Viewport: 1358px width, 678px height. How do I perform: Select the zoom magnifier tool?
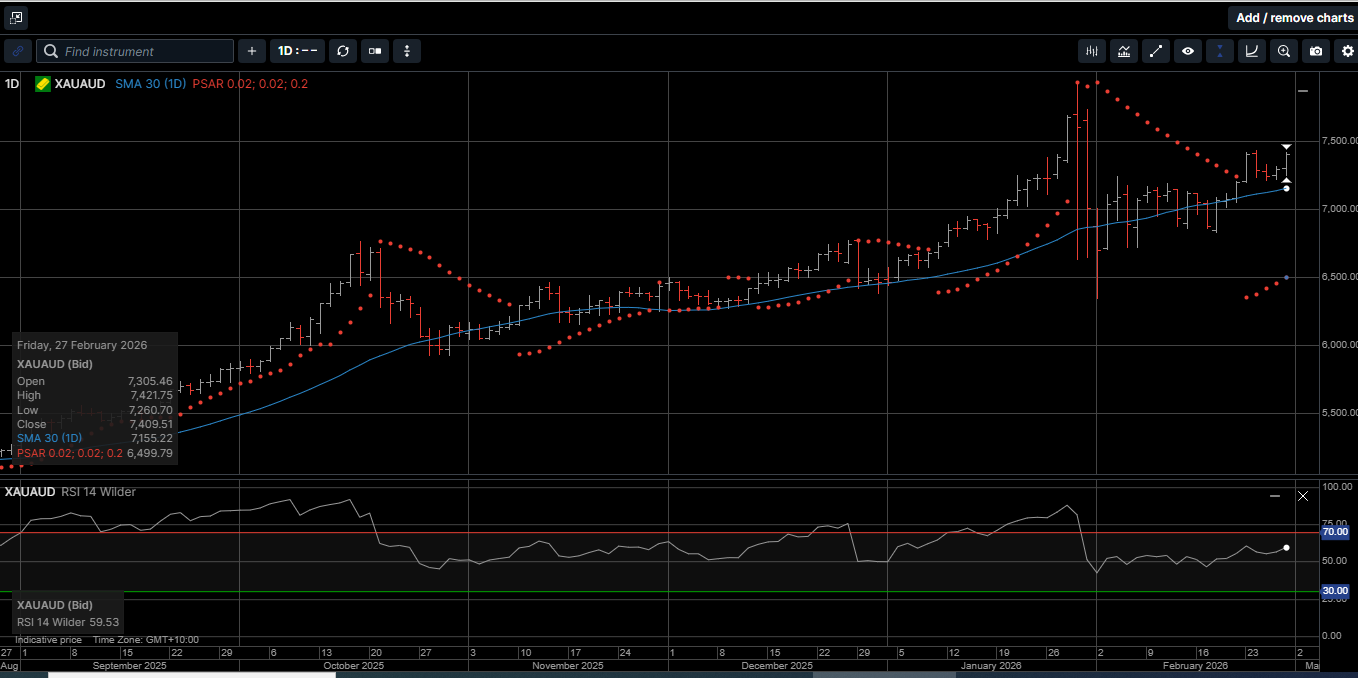coord(1283,51)
